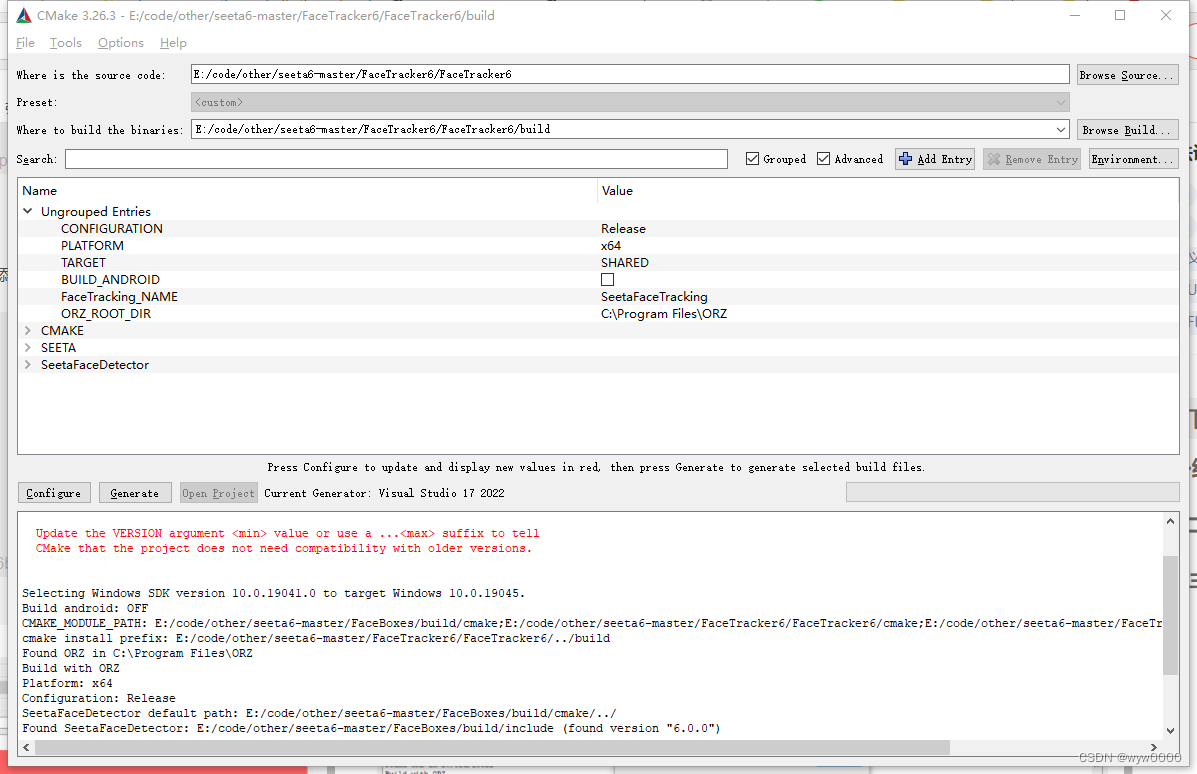Select the ORZ_ROOT_DIR entry

click(x=106, y=314)
